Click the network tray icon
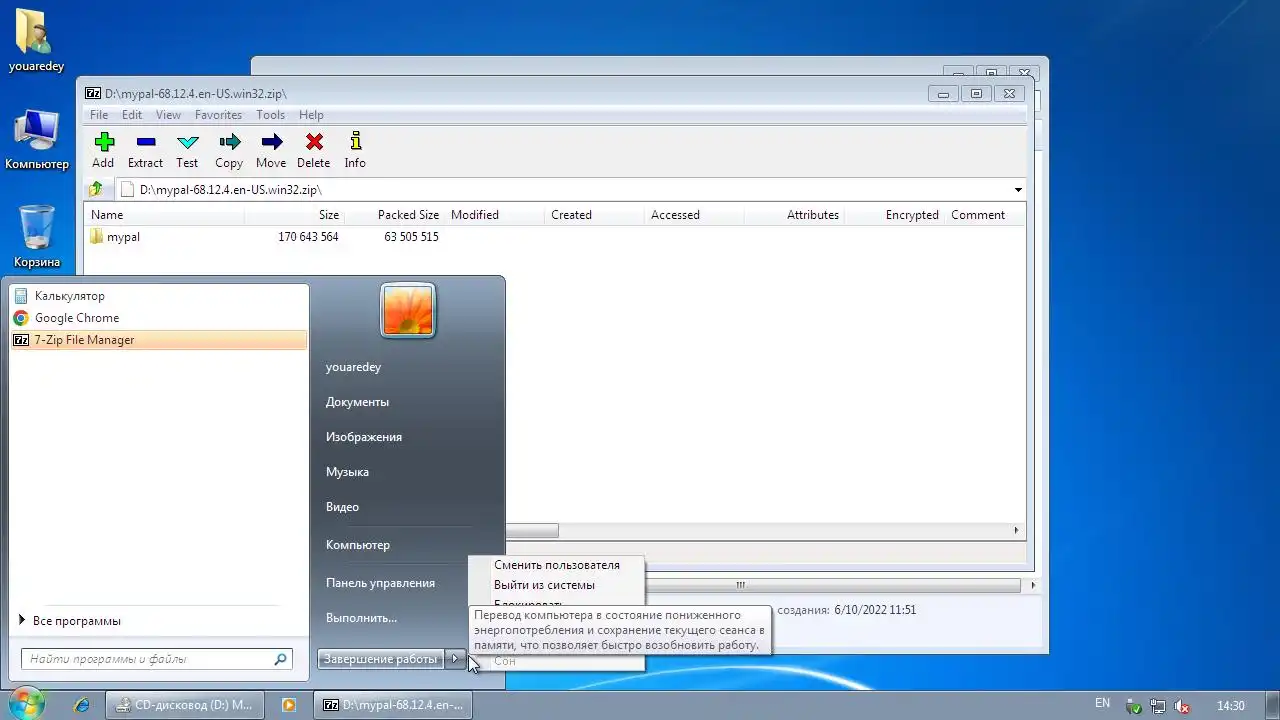Screen dimensions: 1280x720 (1158, 705)
